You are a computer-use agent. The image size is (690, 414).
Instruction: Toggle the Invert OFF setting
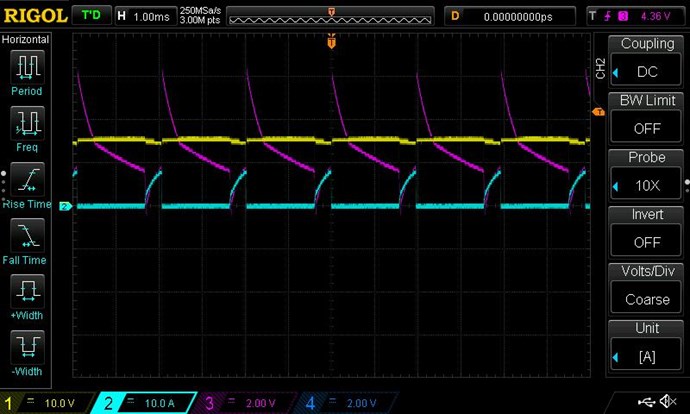pyautogui.click(x=646, y=242)
